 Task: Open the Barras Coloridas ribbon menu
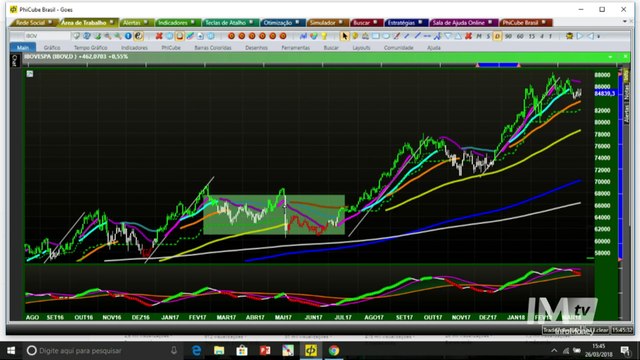(213, 48)
